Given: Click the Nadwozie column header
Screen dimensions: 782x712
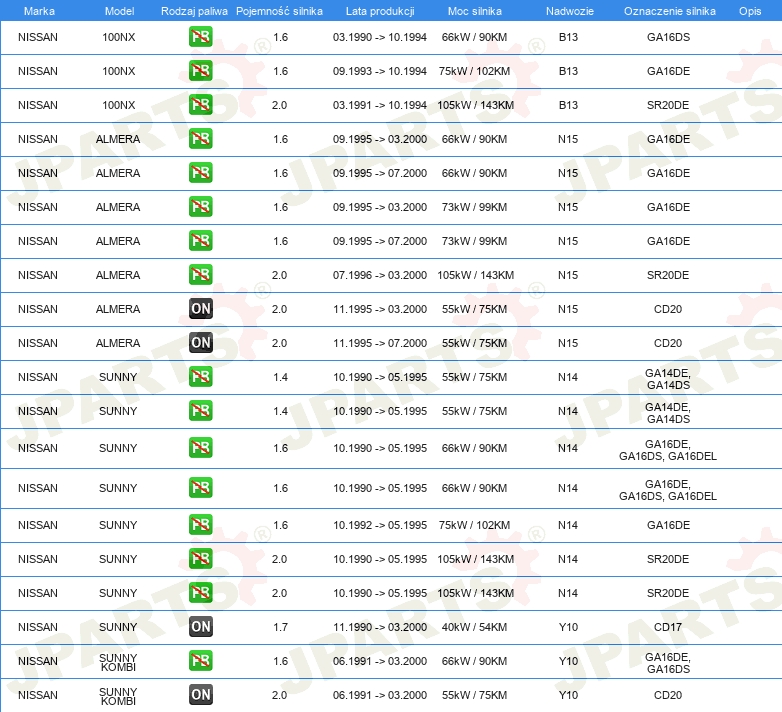Looking at the screenshot, I should coord(570,11).
